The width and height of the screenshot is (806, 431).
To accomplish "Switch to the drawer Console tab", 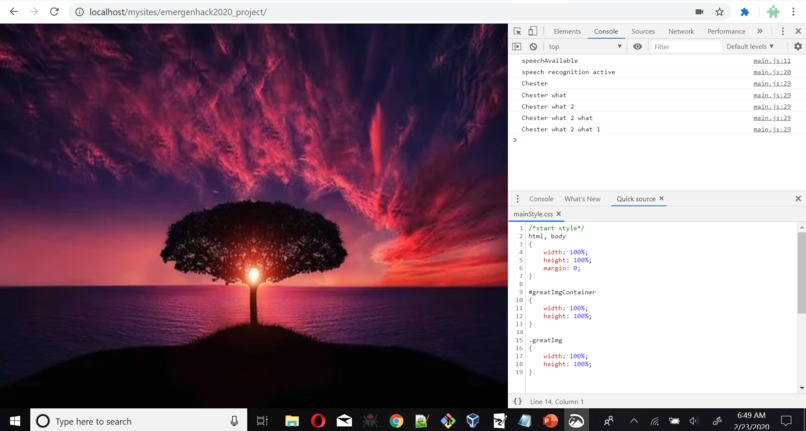I will click(541, 199).
